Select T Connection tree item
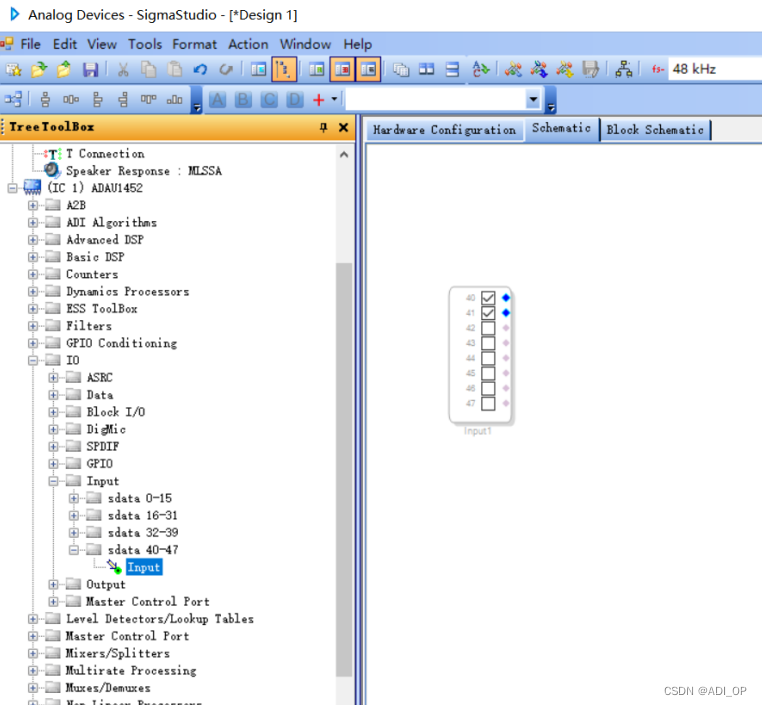 [105, 154]
